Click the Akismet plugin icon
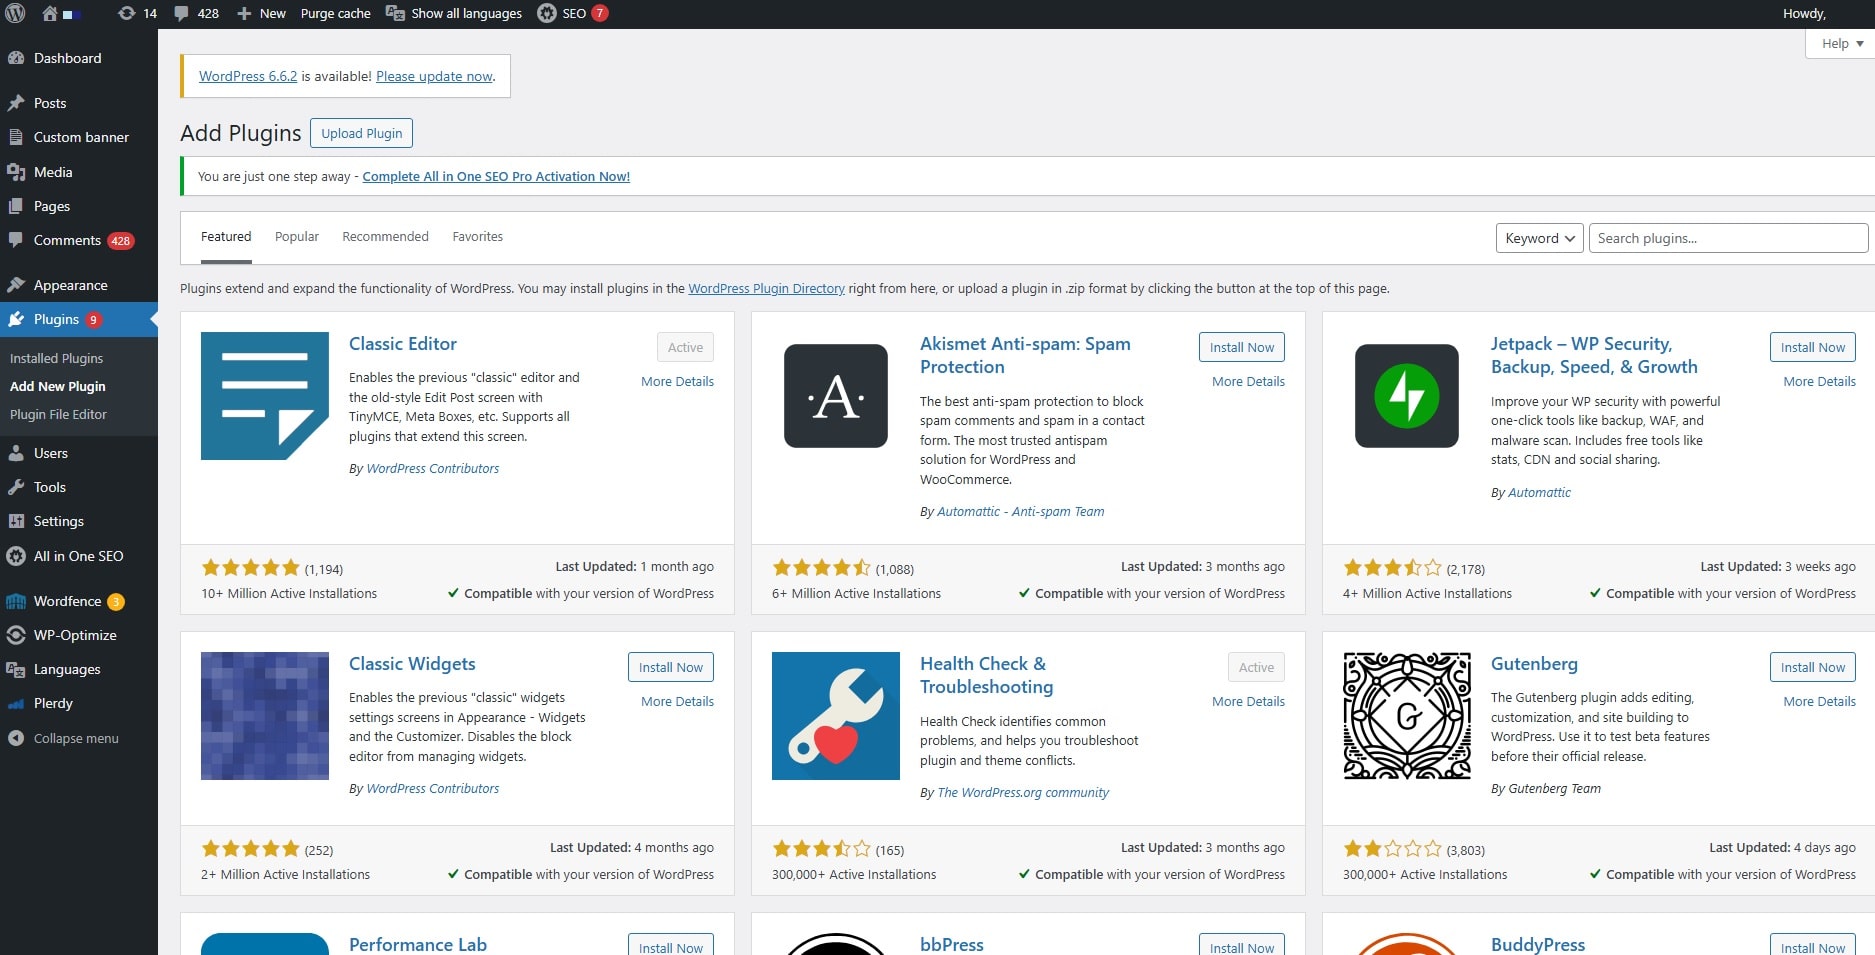 click(836, 396)
